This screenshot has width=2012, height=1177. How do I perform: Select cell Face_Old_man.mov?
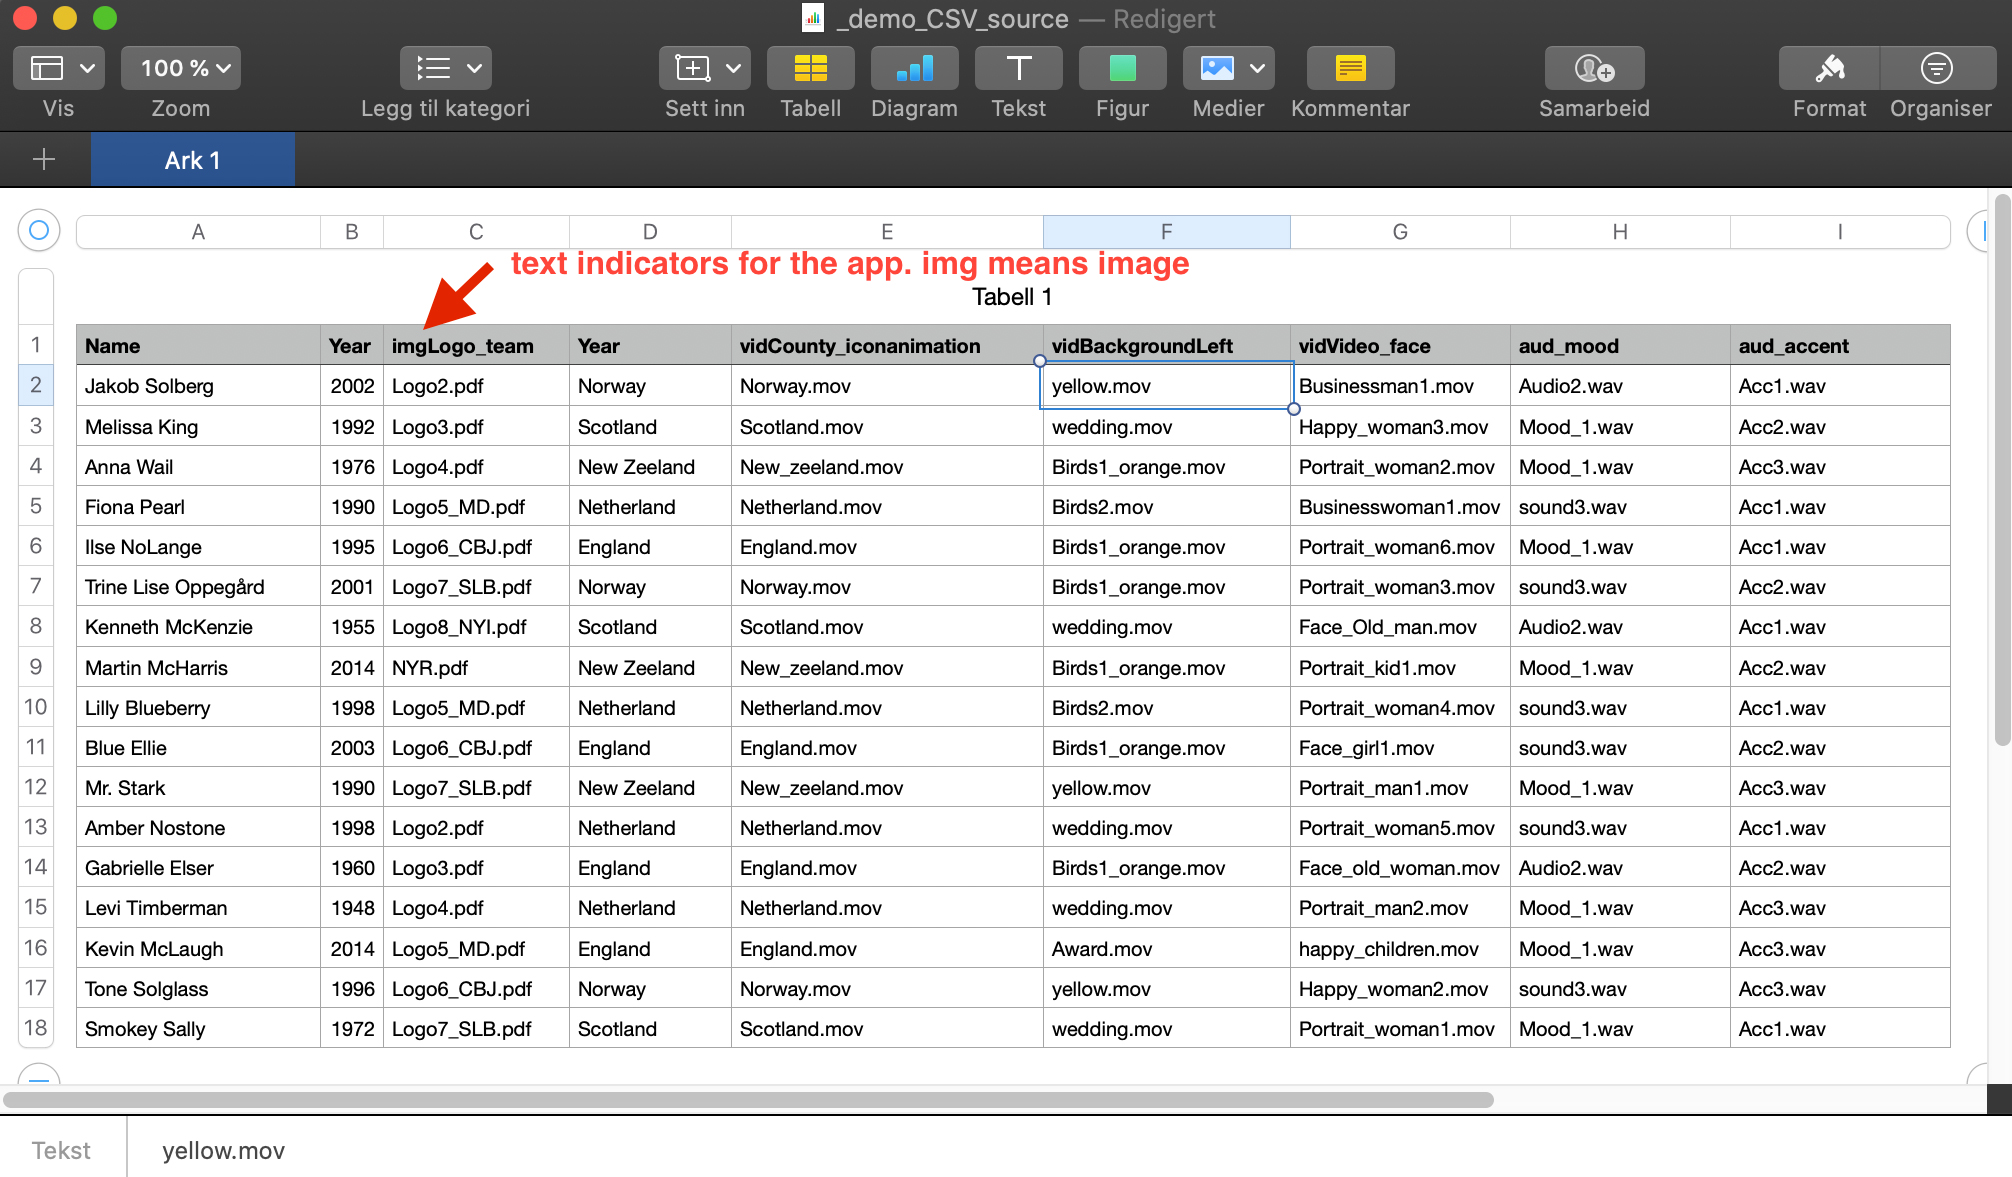click(x=1400, y=627)
